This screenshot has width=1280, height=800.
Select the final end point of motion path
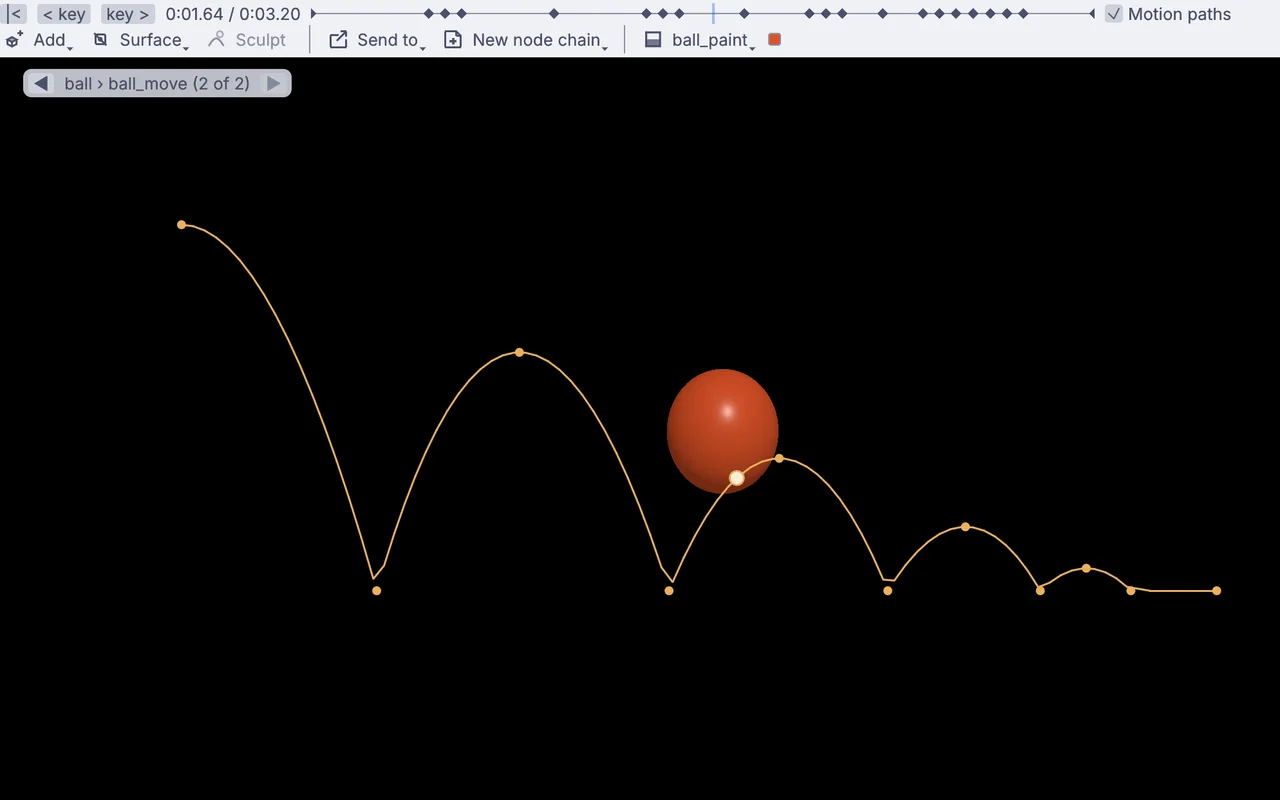[1216, 590]
